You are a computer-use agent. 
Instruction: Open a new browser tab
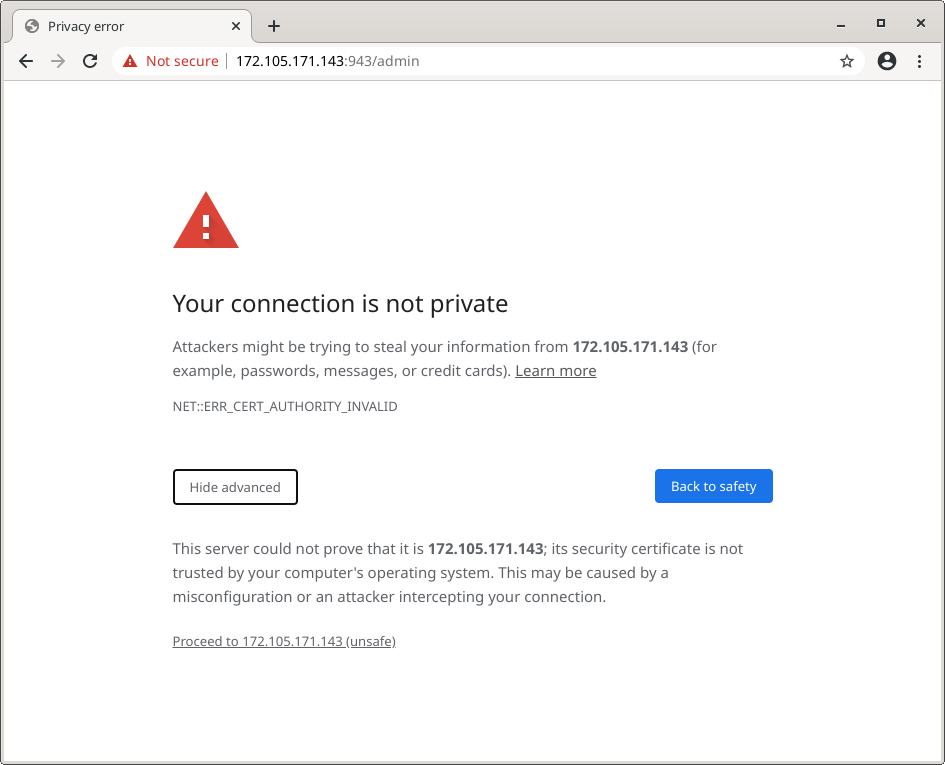274,26
